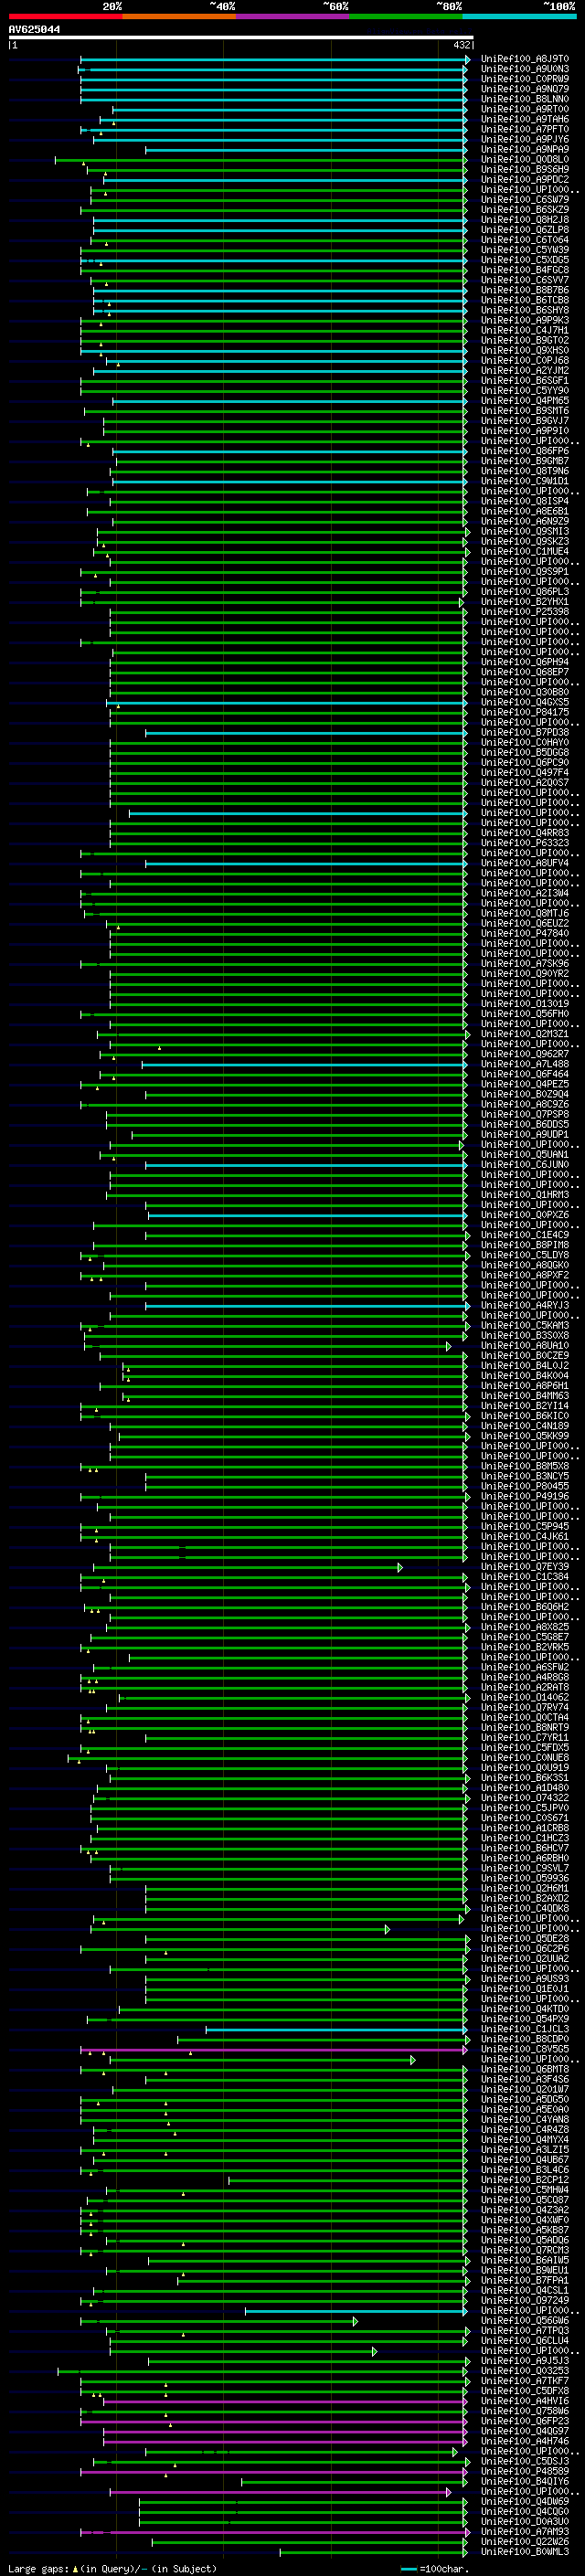Open hit UniRef100_C0PRW9
Screen dimensions: 585x2576
tap(525, 79)
